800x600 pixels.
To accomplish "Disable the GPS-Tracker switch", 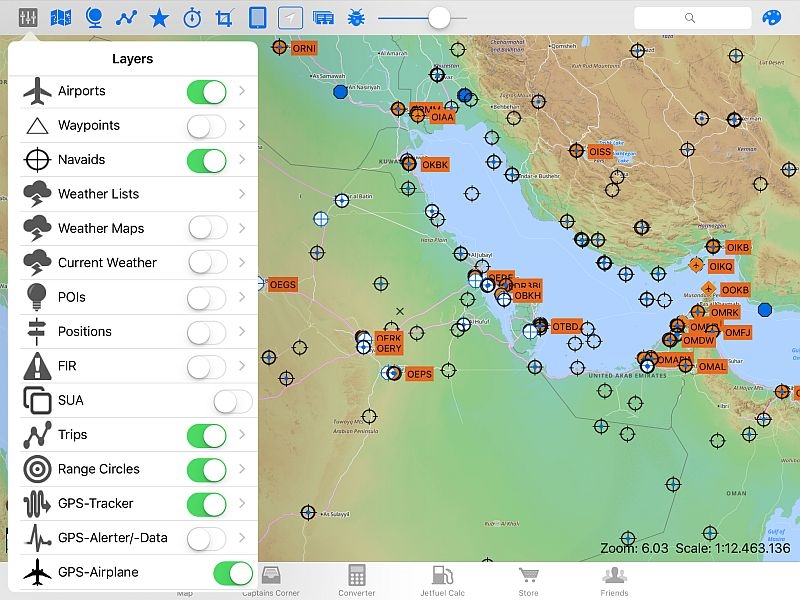I will click(207, 505).
